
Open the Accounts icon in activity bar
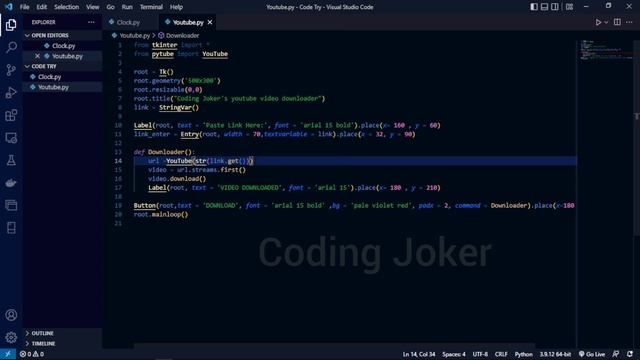click(11, 315)
